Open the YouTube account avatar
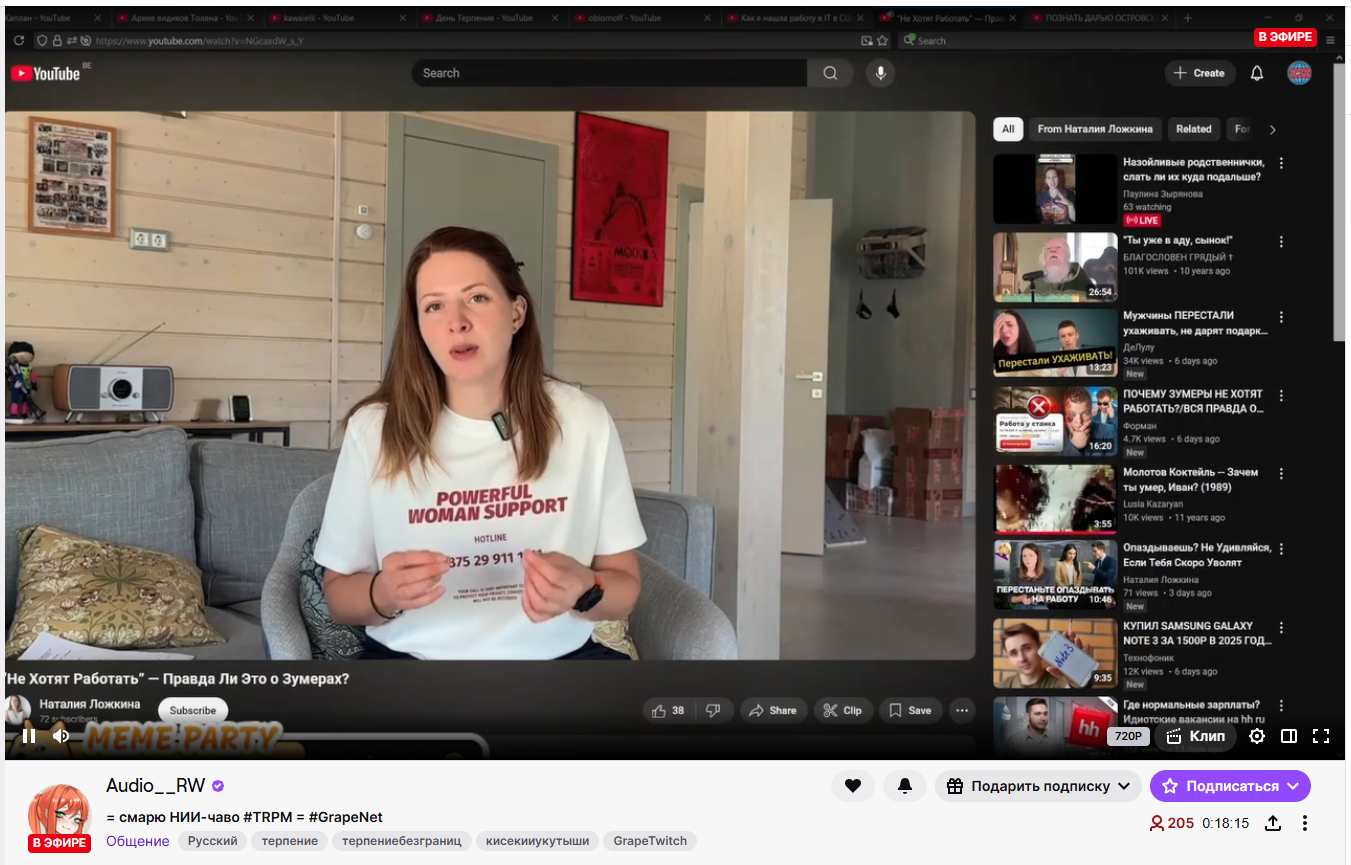This screenshot has width=1351, height=865. [x=1299, y=73]
